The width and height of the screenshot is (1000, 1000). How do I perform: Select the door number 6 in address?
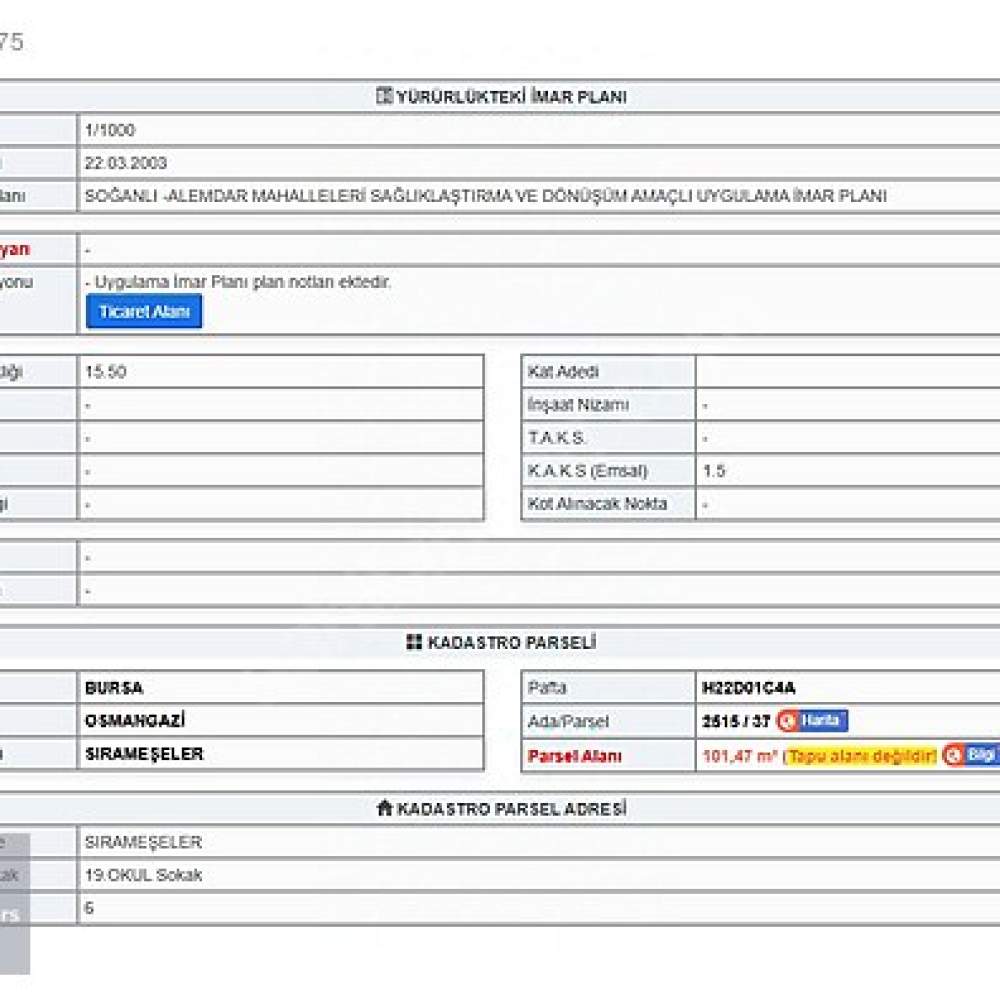pyautogui.click(x=89, y=908)
